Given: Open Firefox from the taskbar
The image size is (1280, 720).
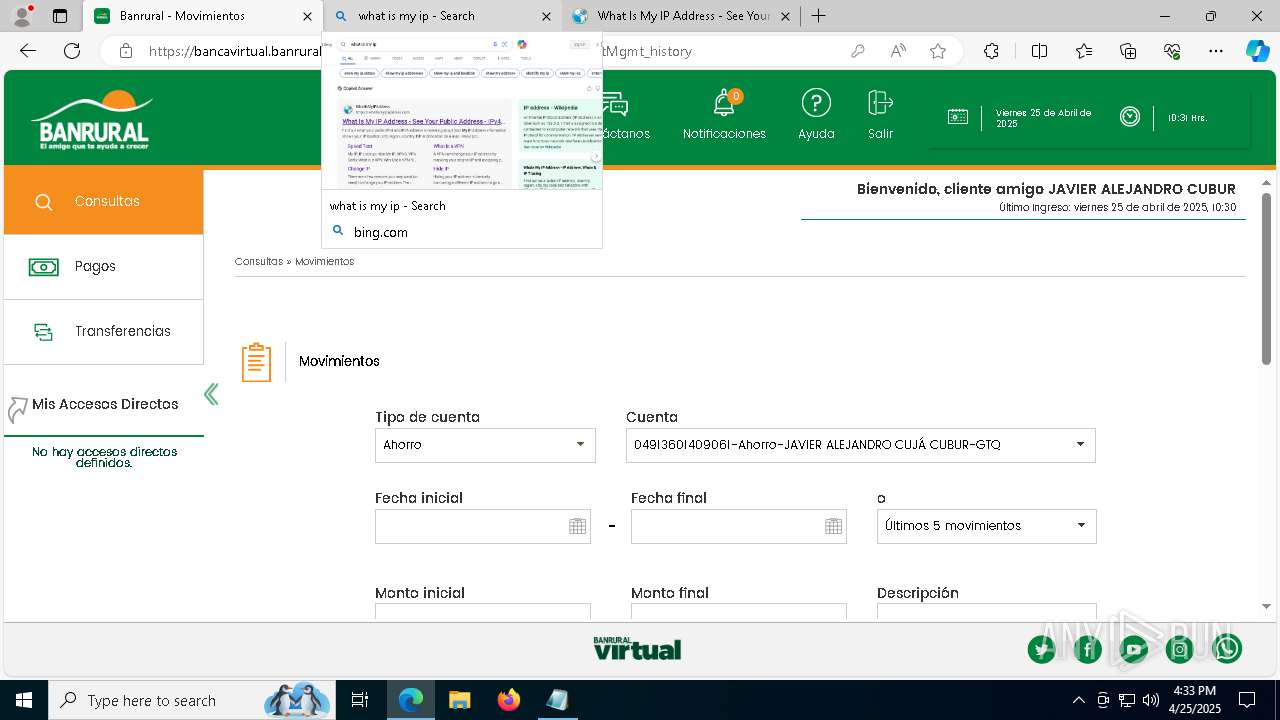Looking at the screenshot, I should [509, 700].
